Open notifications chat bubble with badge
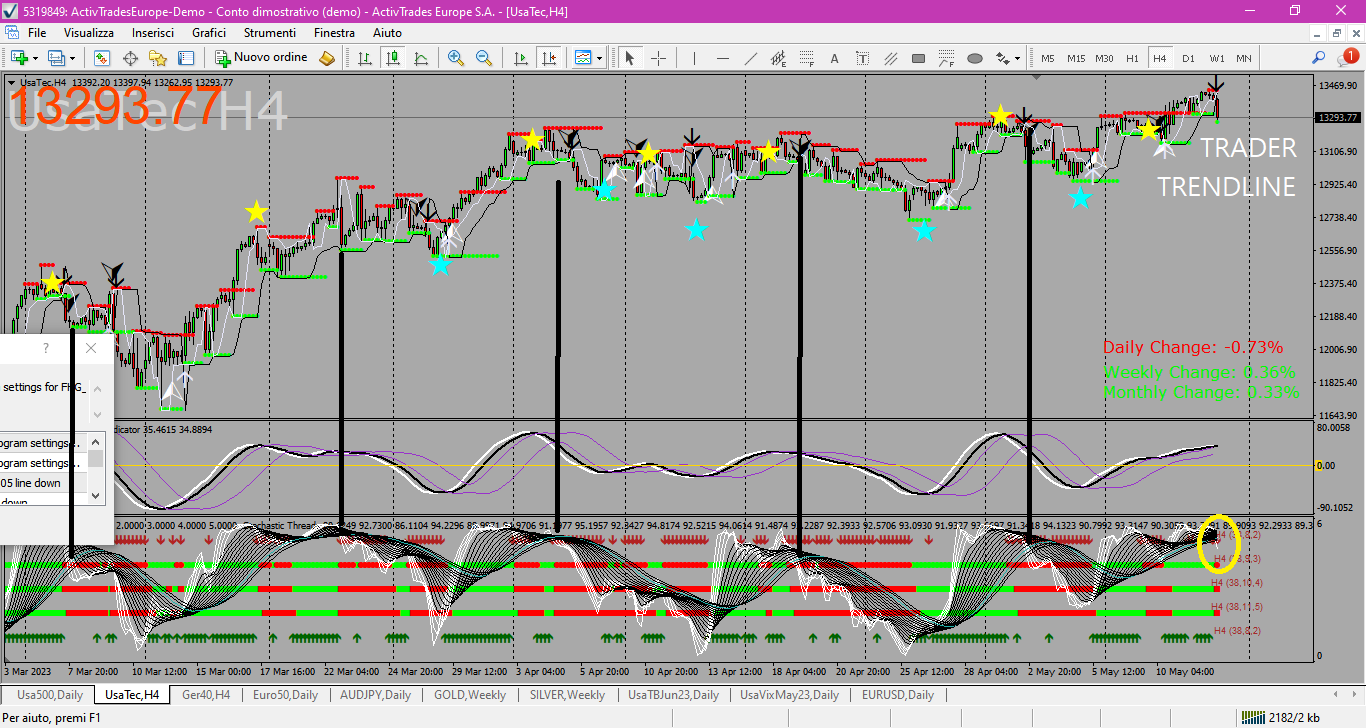Image resolution: width=1366 pixels, height=728 pixels. 1347,58
